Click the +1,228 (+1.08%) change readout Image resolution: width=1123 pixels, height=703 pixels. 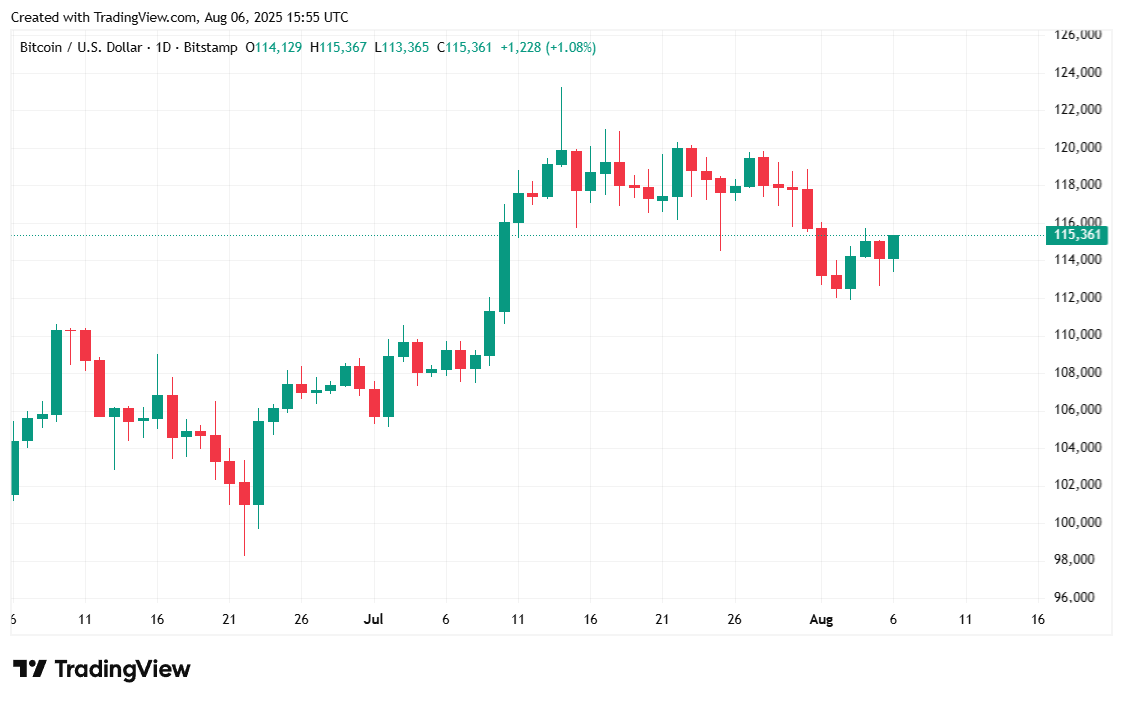click(548, 47)
